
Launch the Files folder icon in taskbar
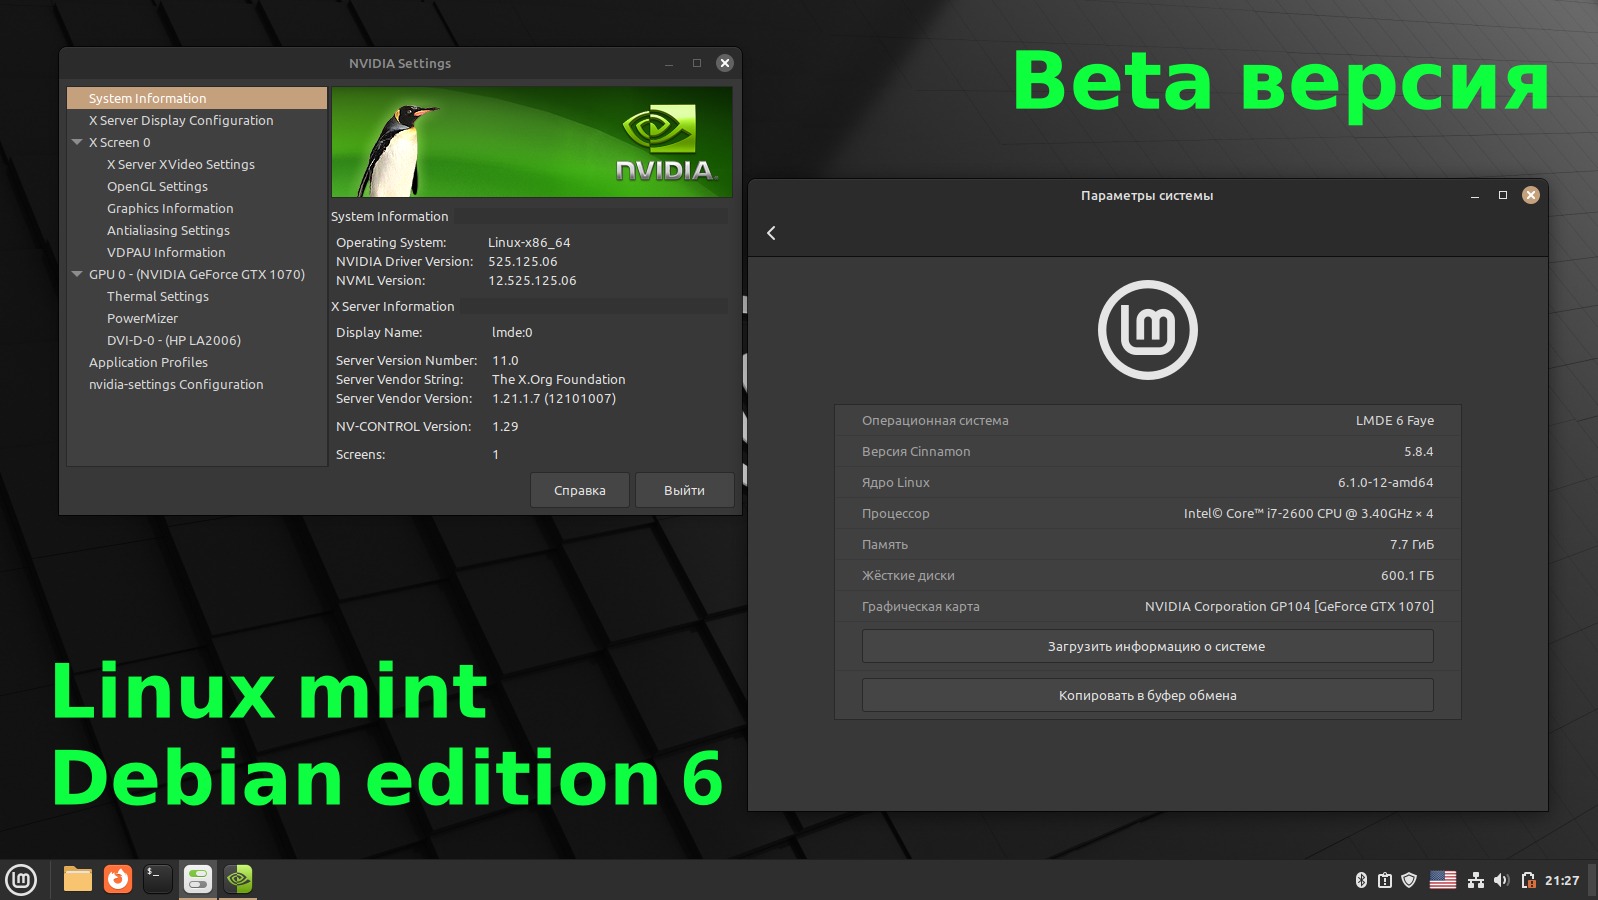(x=78, y=879)
